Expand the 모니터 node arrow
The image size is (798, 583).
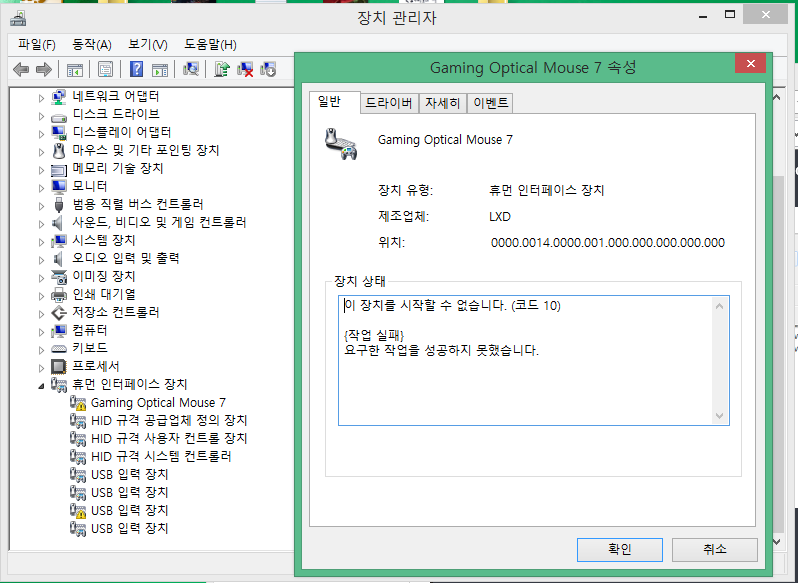point(42,188)
